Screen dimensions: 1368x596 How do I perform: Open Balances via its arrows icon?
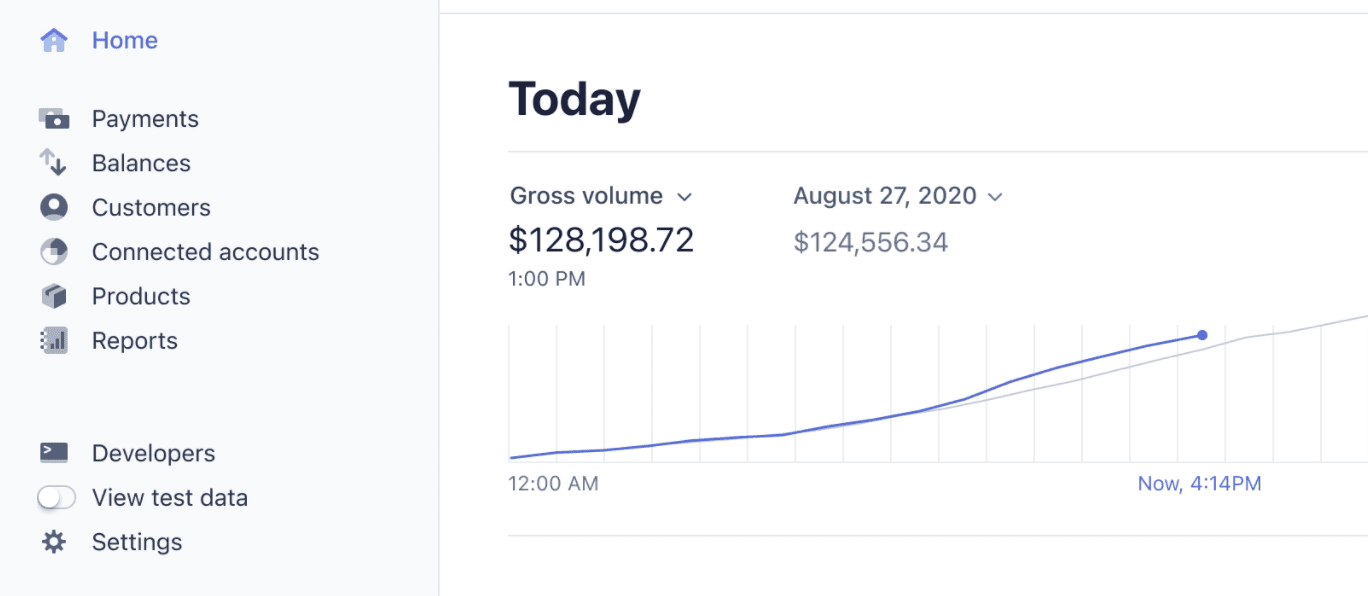(x=55, y=162)
